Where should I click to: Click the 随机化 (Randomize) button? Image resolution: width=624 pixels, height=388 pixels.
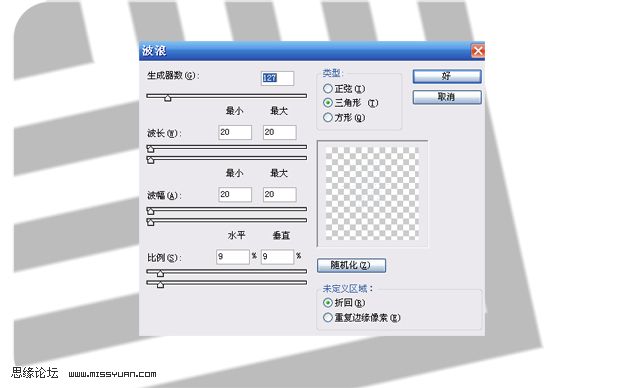351,265
